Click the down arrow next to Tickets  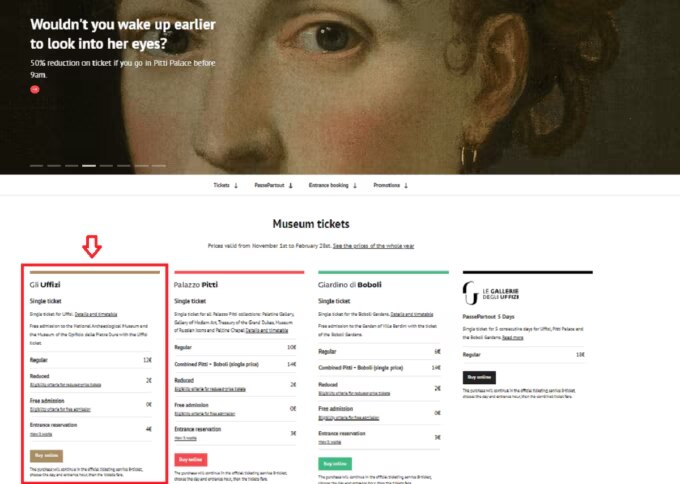[236, 186]
